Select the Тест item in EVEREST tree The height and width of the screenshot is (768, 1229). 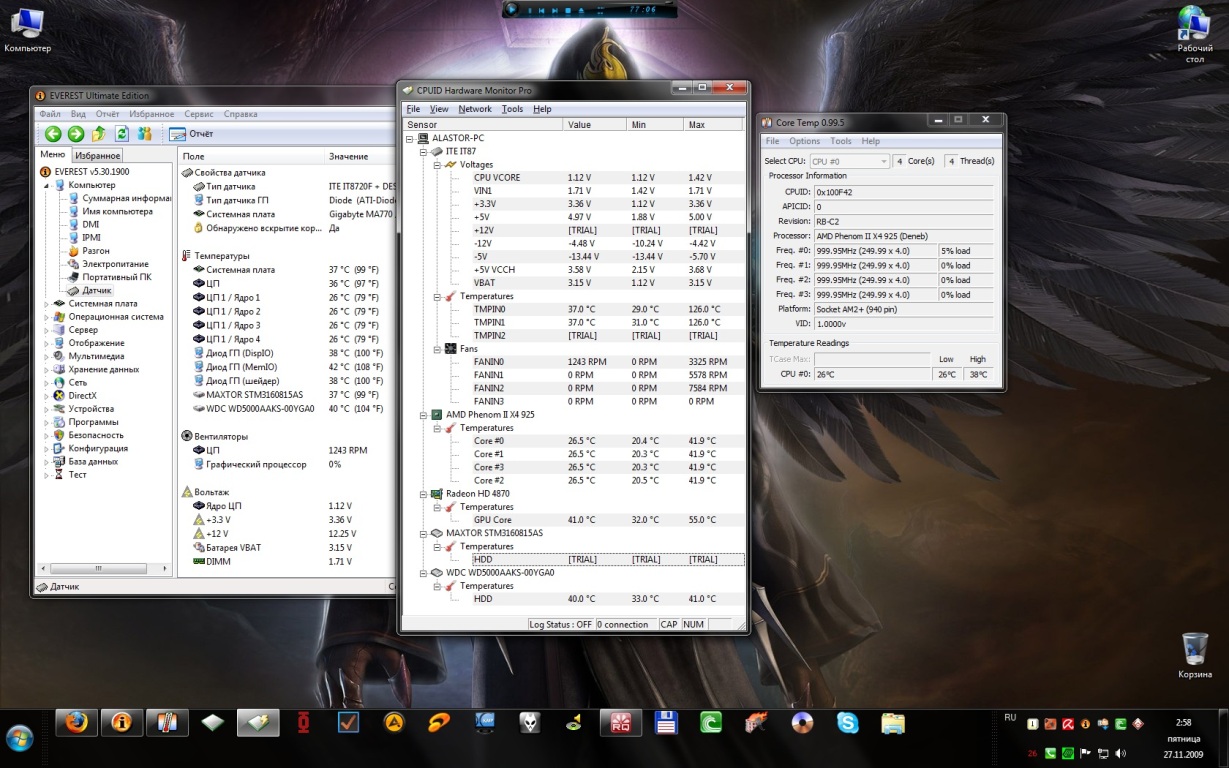[x=69, y=475]
